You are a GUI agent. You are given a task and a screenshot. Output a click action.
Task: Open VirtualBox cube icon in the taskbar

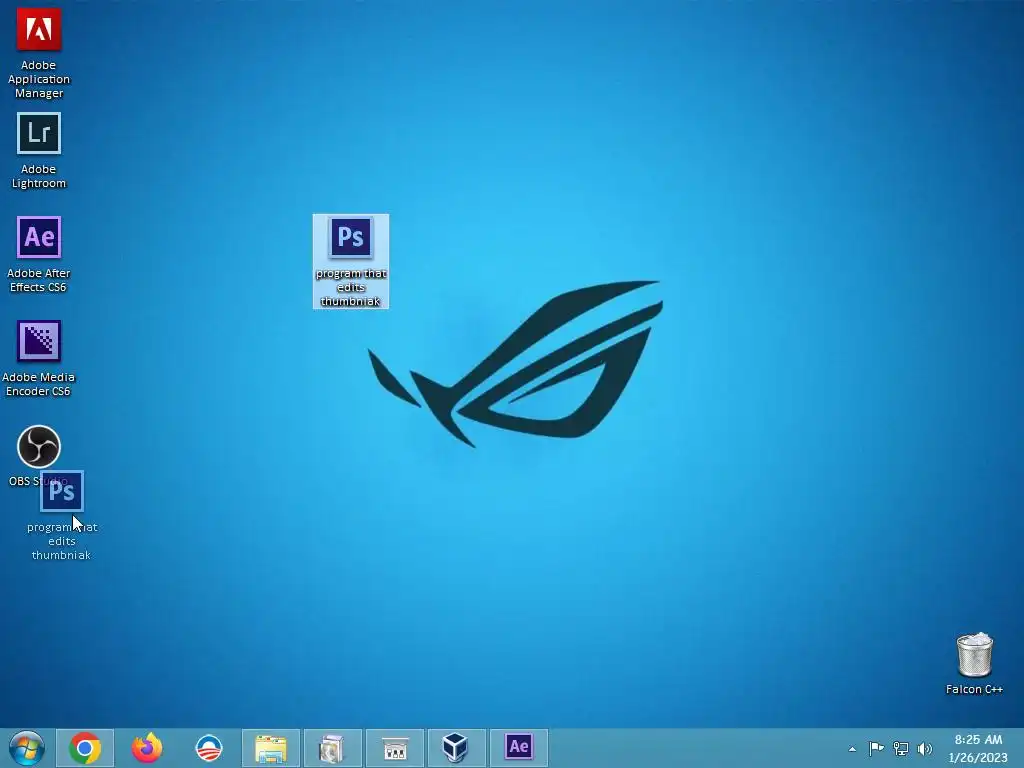(x=456, y=748)
